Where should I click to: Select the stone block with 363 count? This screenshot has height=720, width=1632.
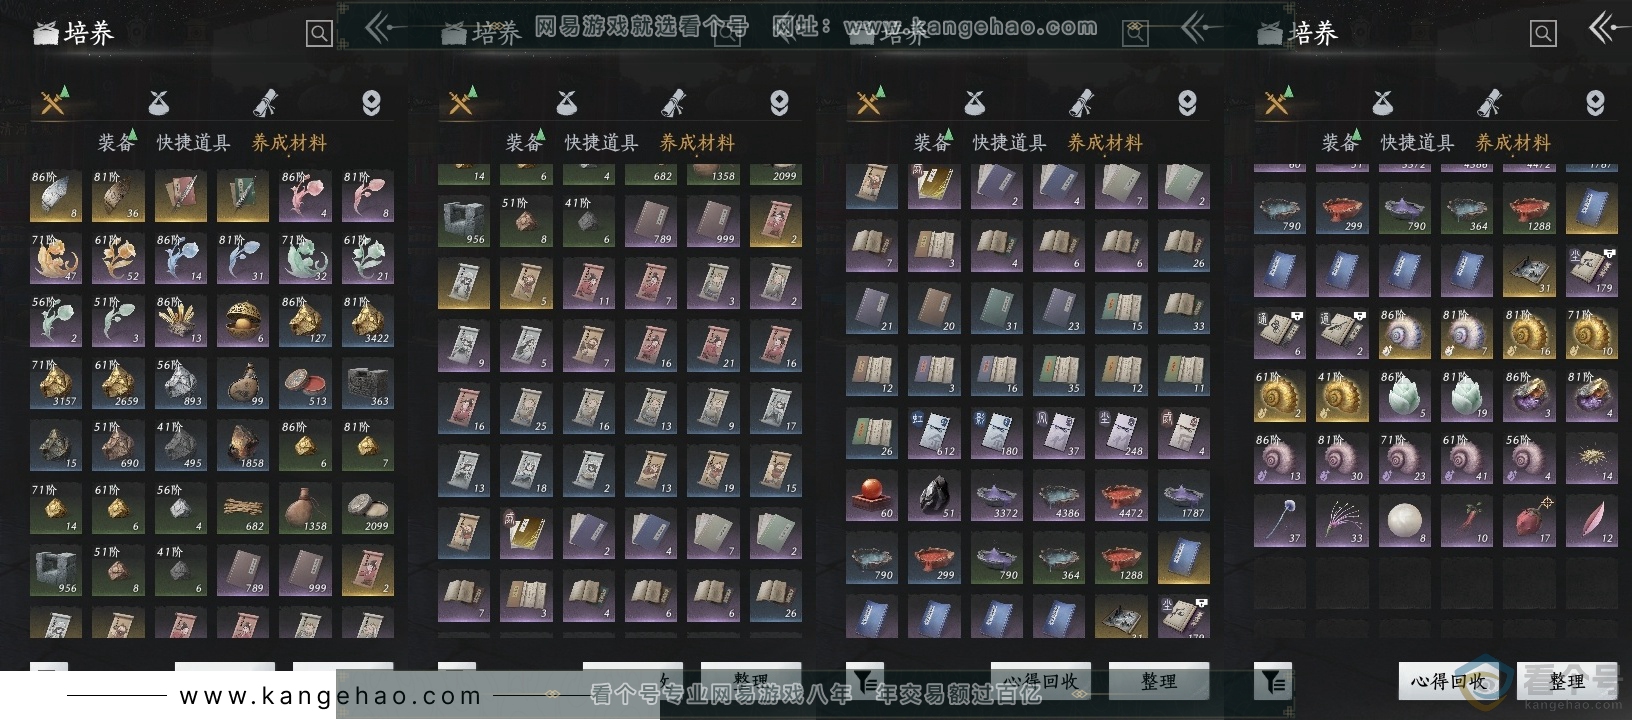click(367, 382)
